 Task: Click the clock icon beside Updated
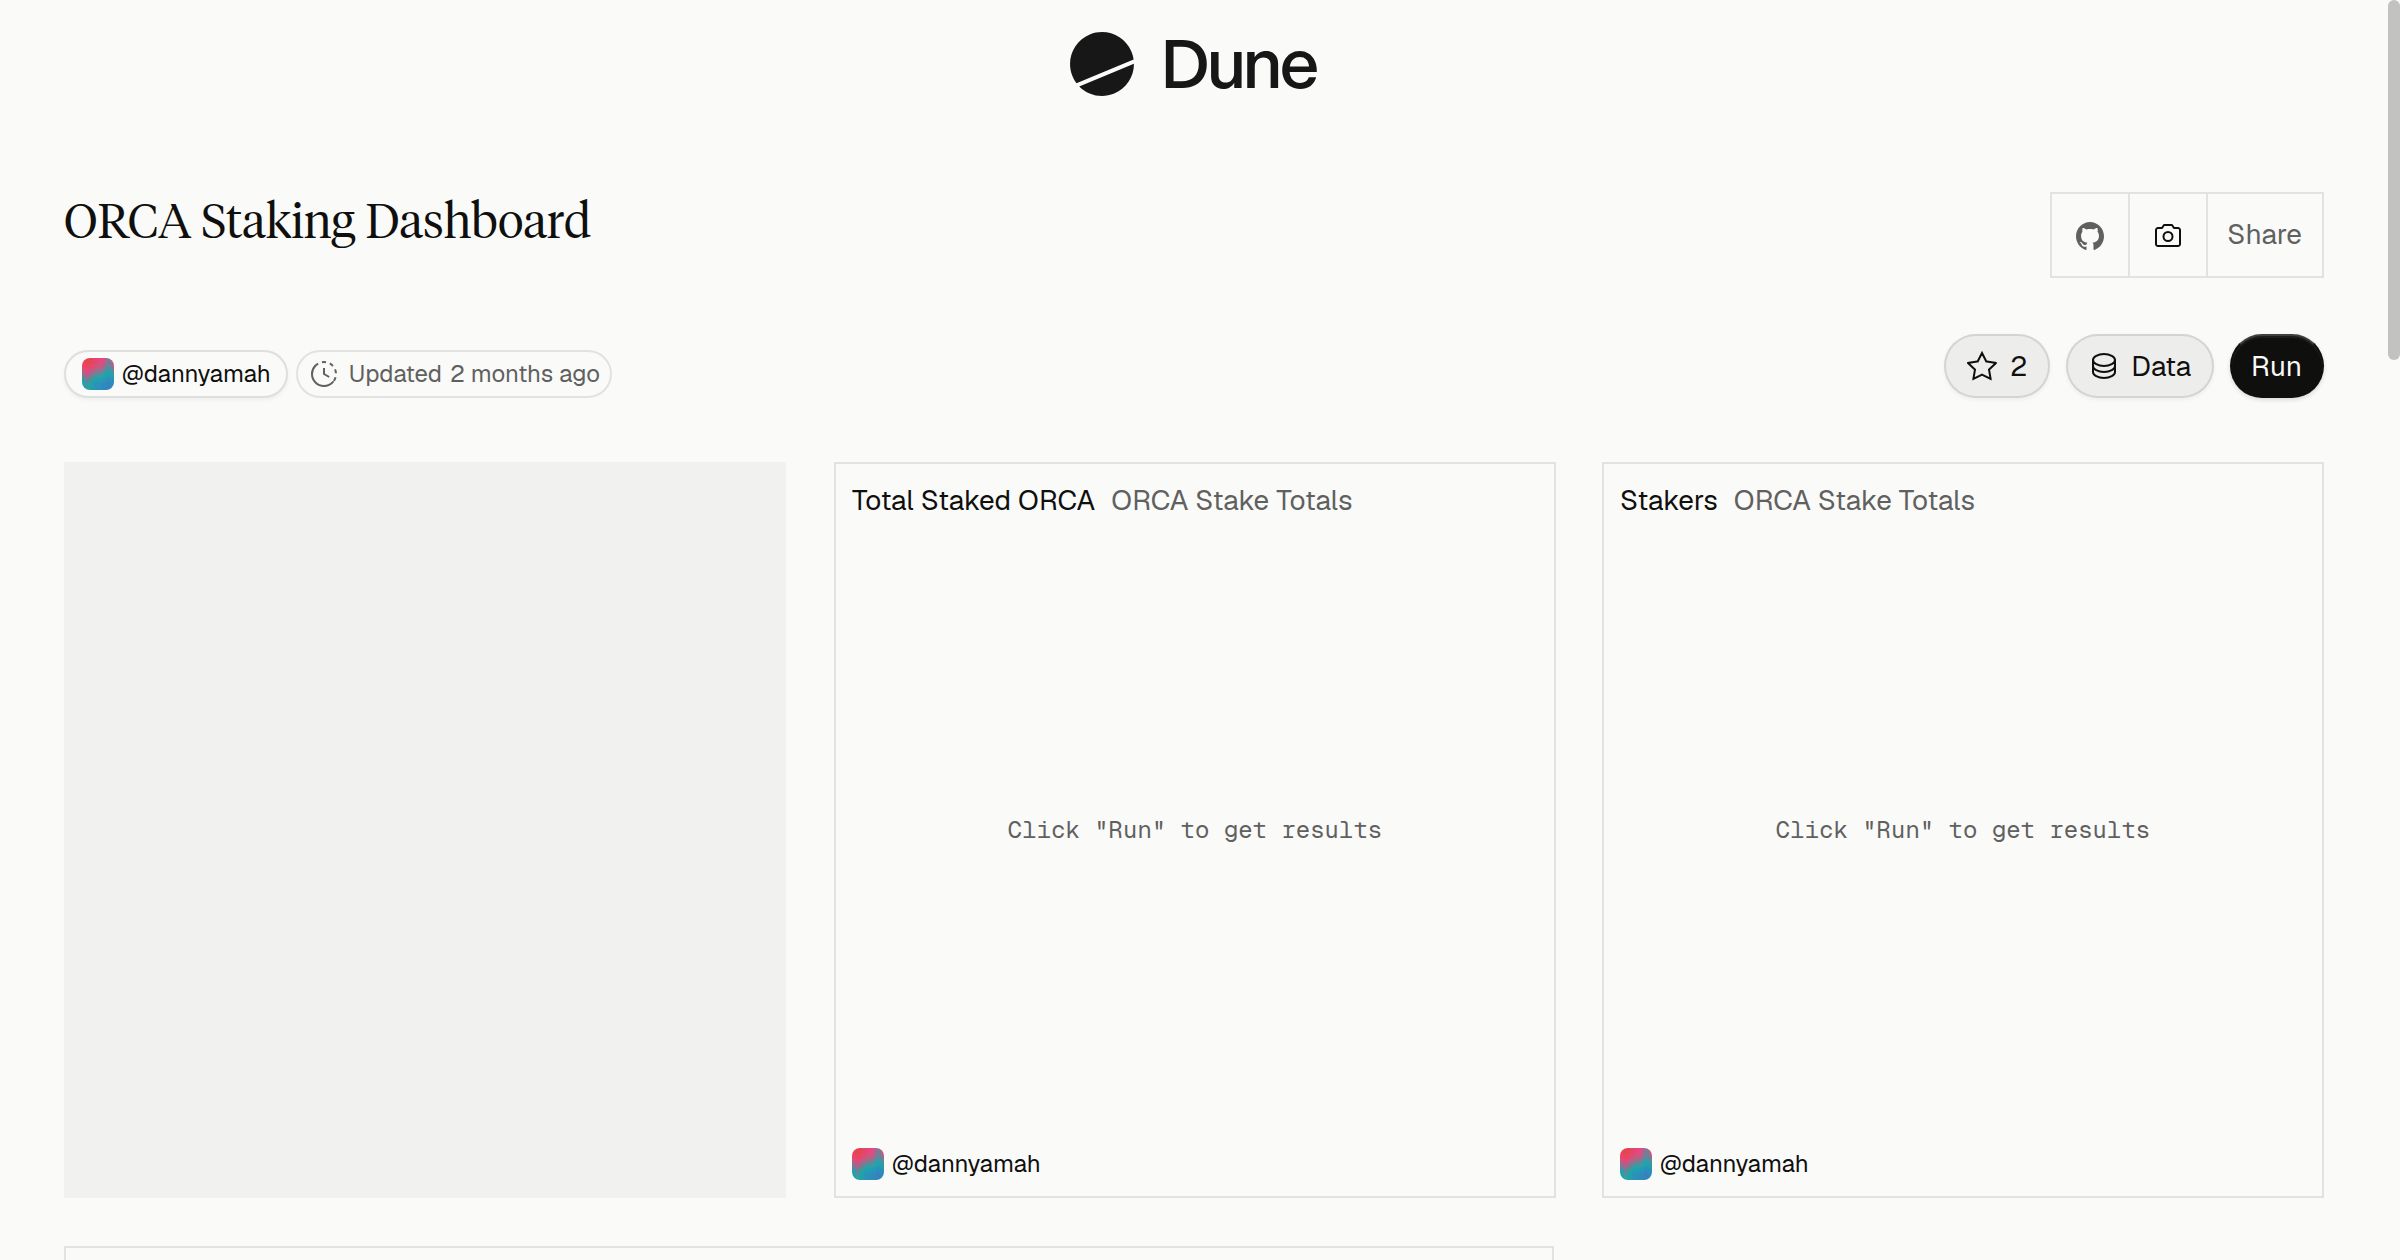point(324,374)
